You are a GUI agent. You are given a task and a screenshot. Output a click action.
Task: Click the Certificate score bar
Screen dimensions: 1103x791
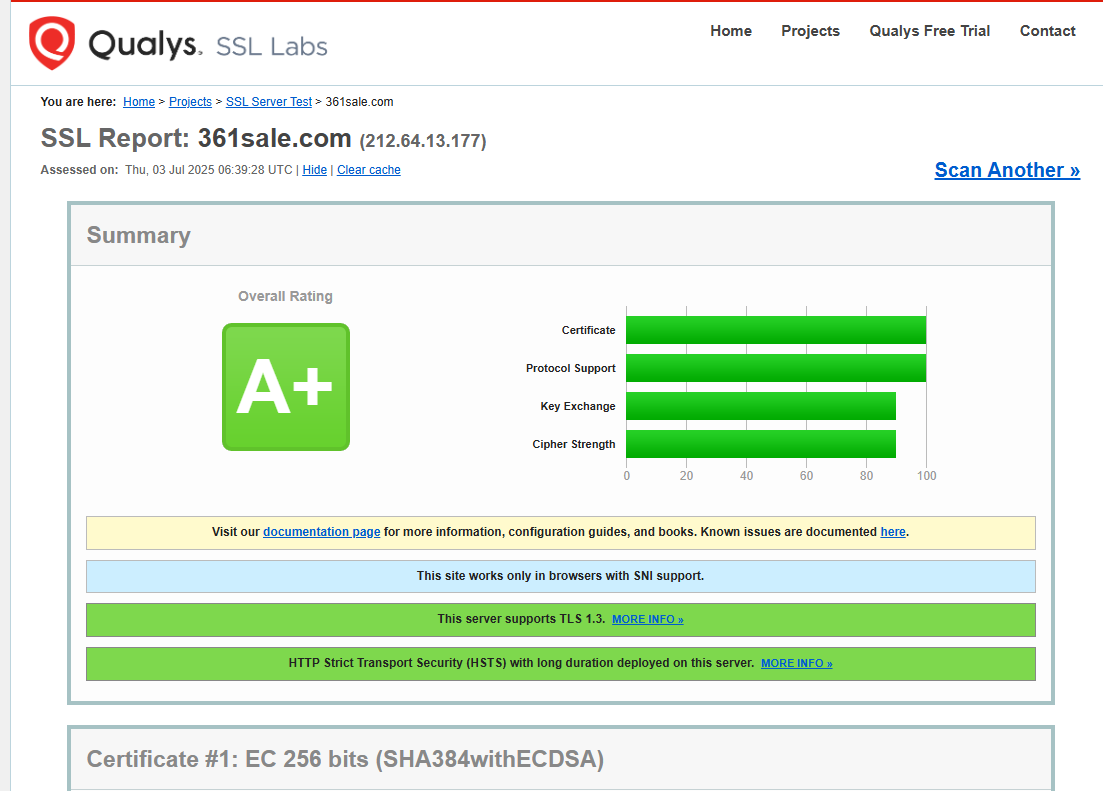pos(775,330)
